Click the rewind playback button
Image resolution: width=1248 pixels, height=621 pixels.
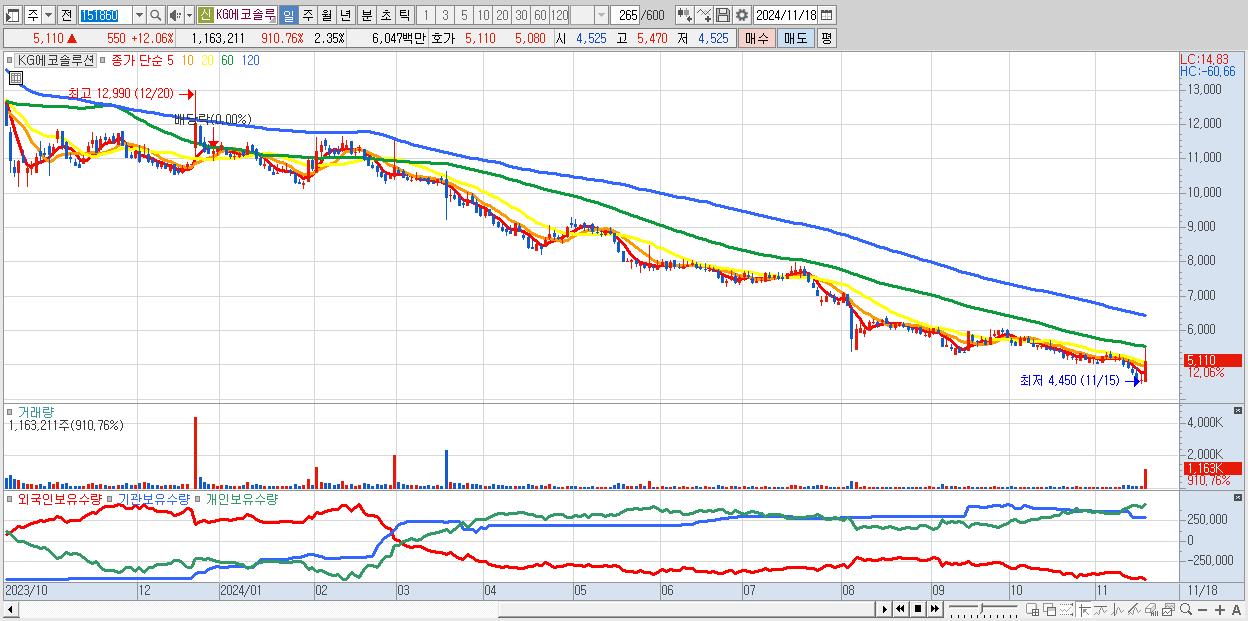click(900, 608)
